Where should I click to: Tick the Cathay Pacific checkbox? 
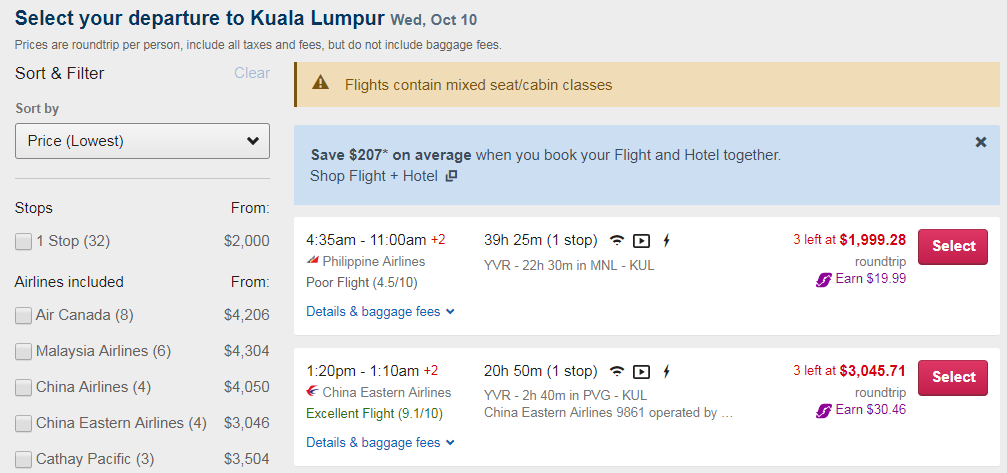[x=23, y=460]
